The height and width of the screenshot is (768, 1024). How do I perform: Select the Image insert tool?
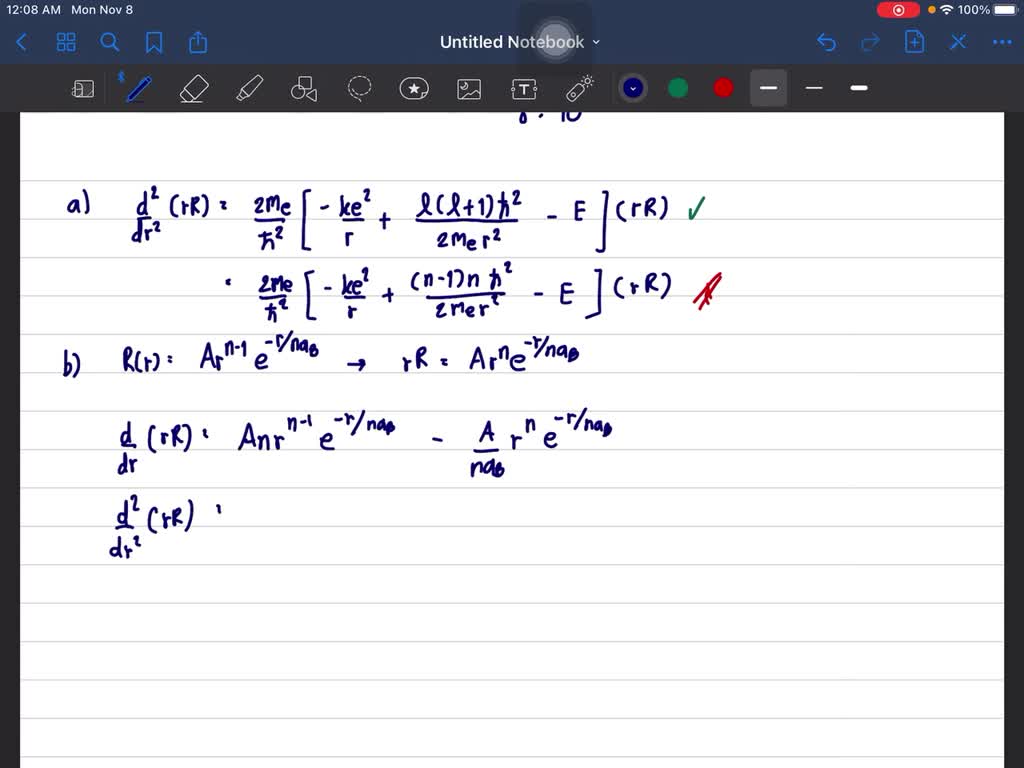(469, 89)
